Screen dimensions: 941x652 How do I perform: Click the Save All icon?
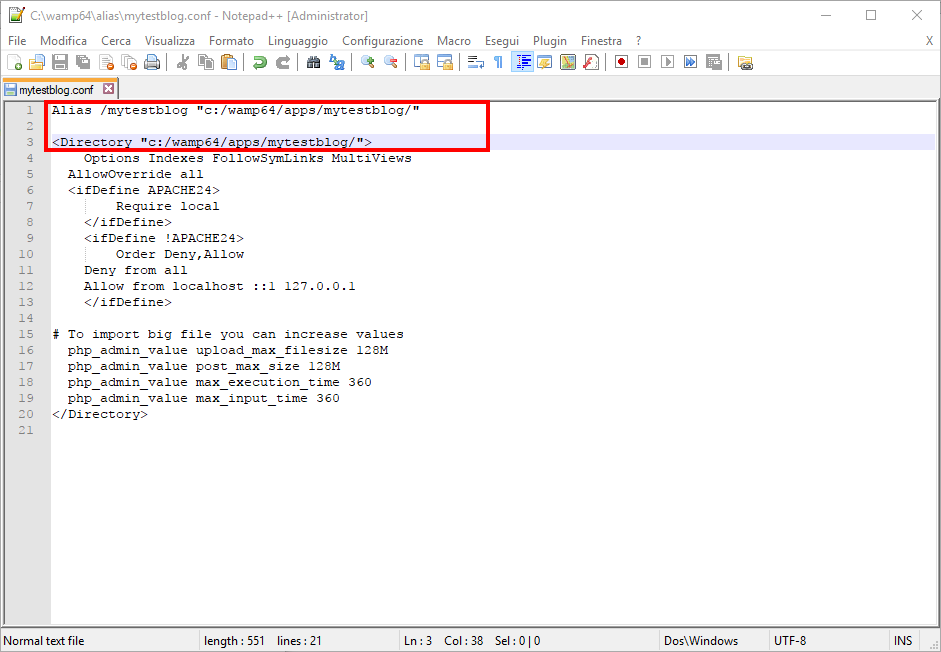[x=83, y=62]
